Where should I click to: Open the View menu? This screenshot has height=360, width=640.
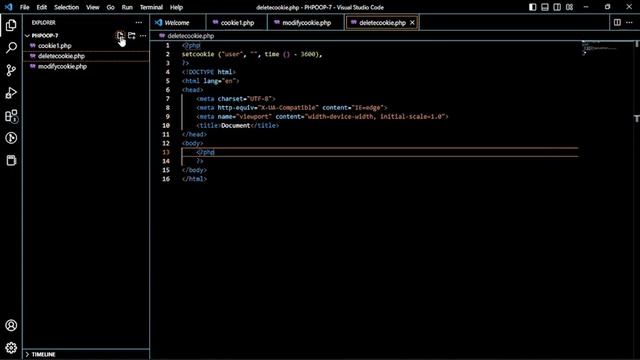pos(93,7)
